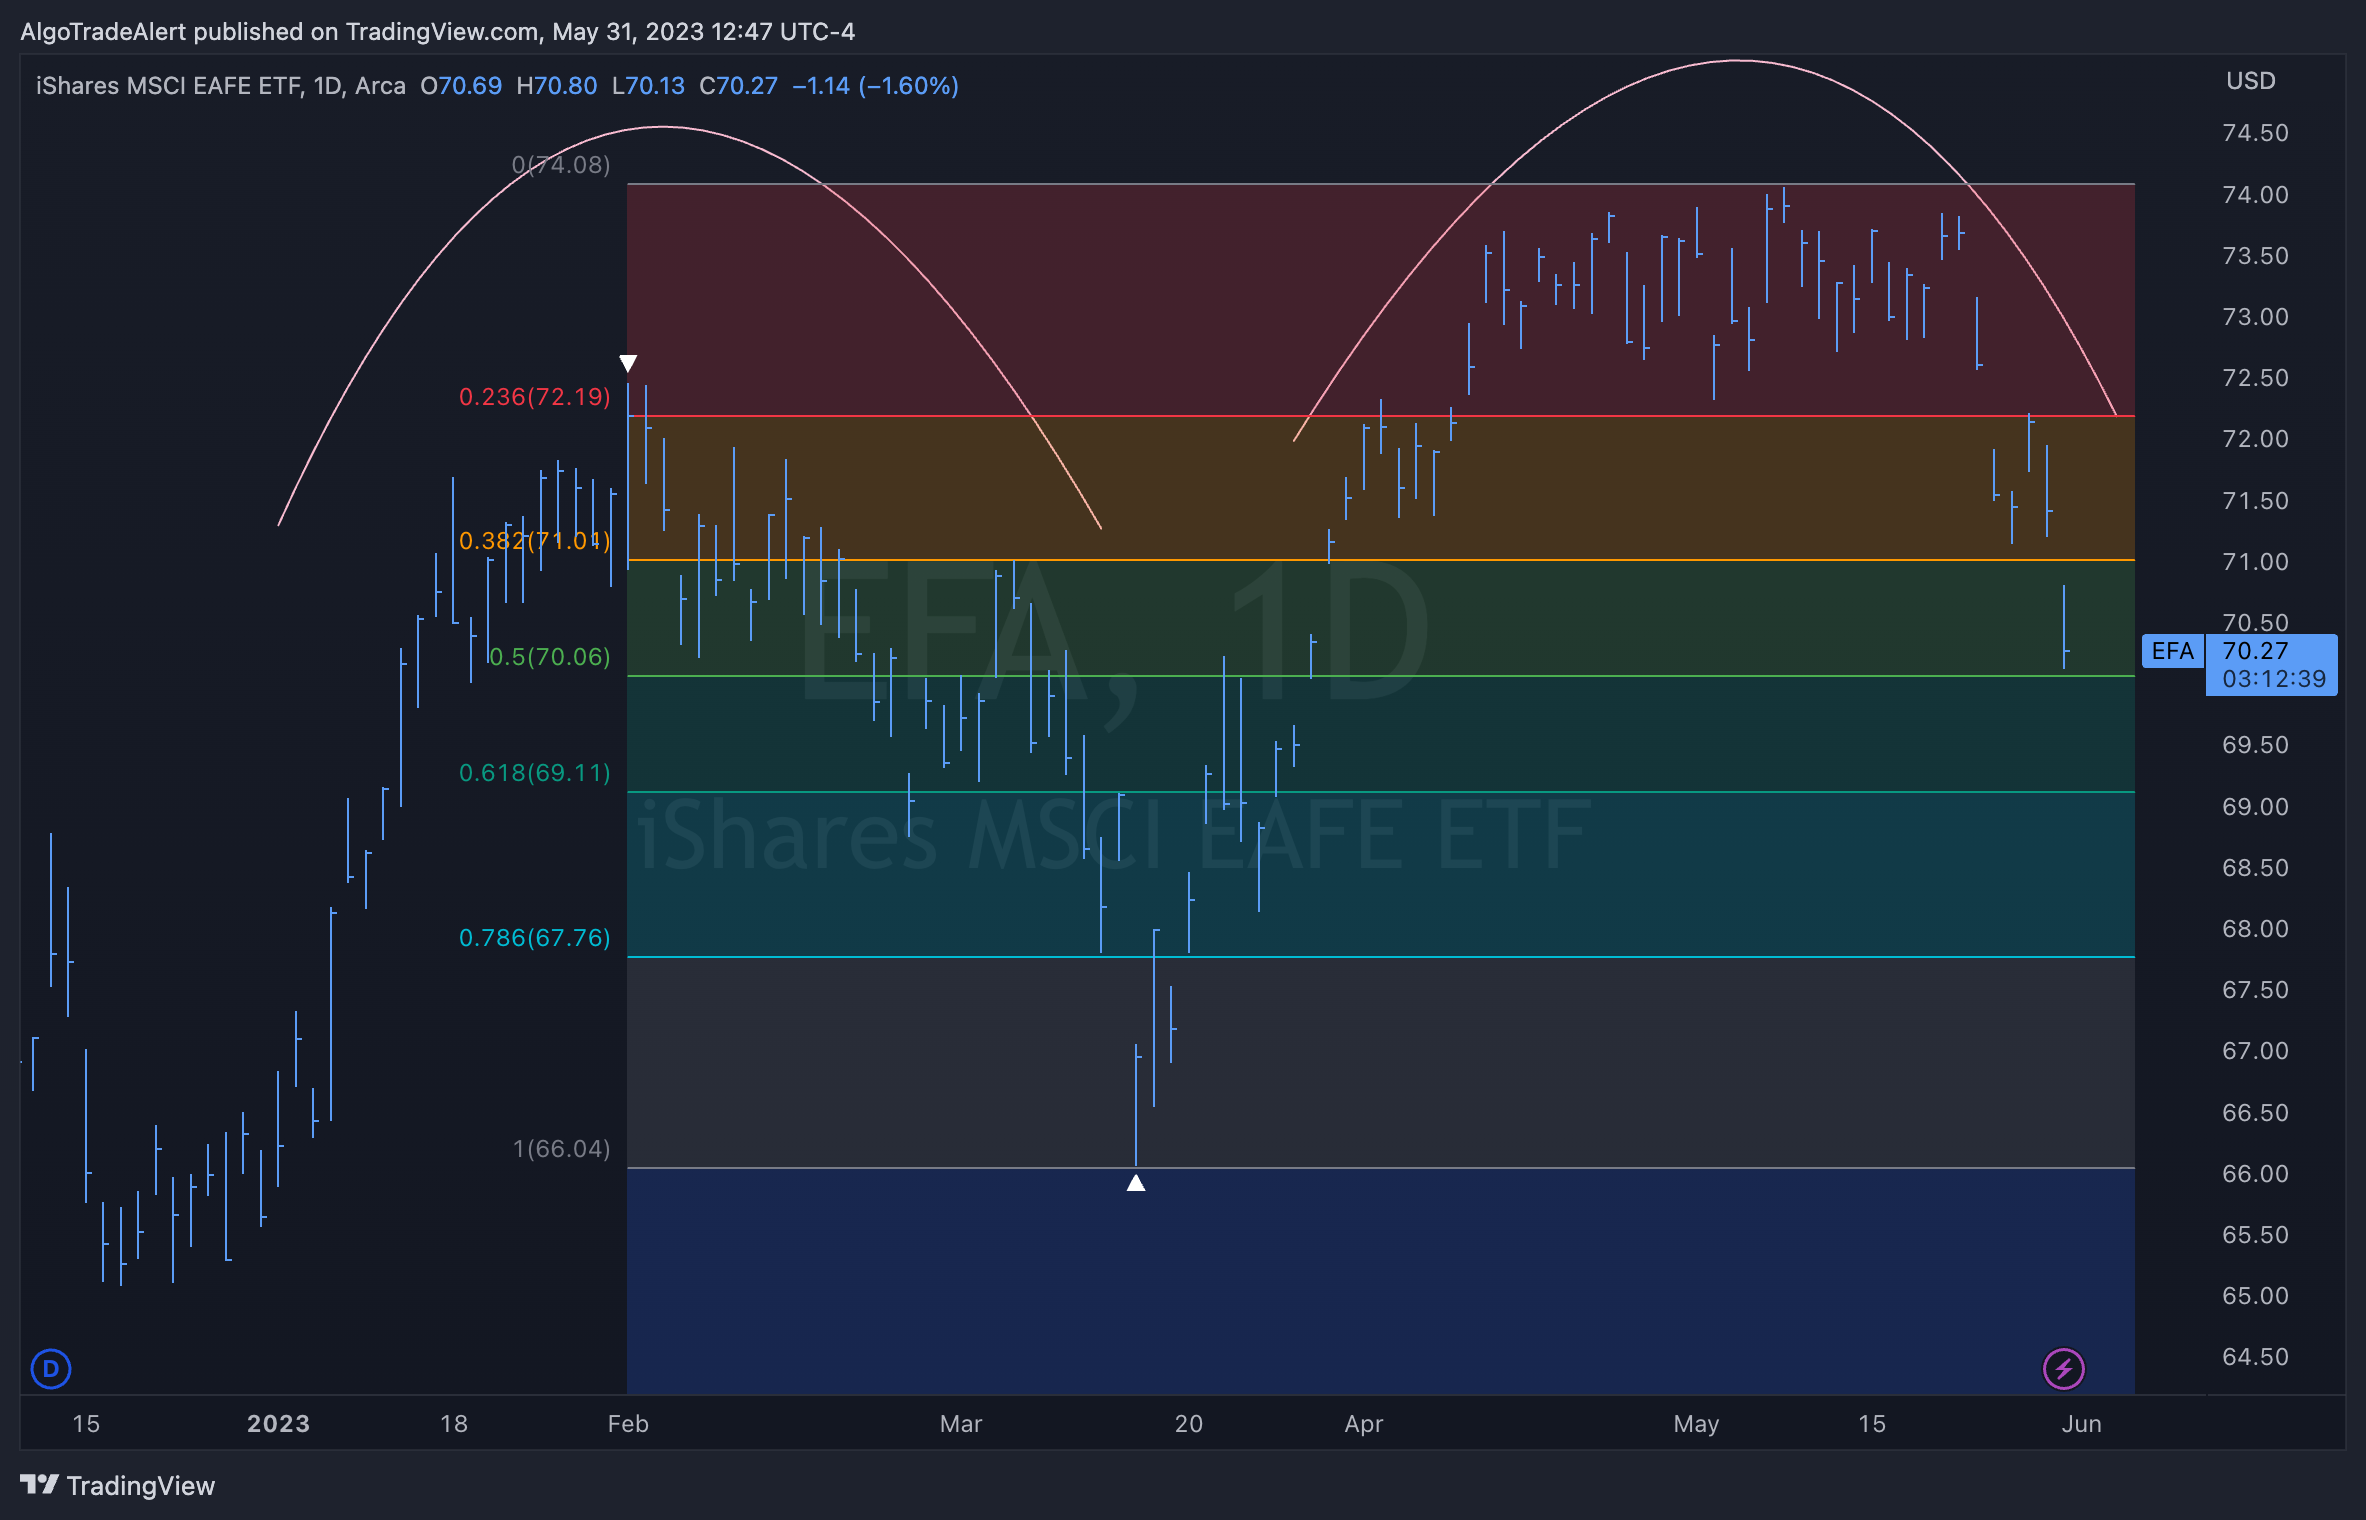Click the blue D dividend marker icon

51,1368
